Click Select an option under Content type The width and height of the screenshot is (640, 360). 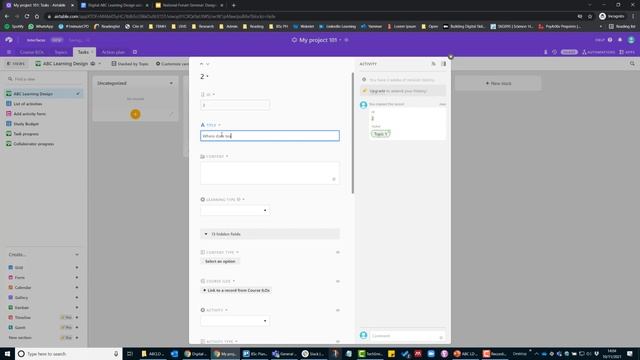pos(220,261)
